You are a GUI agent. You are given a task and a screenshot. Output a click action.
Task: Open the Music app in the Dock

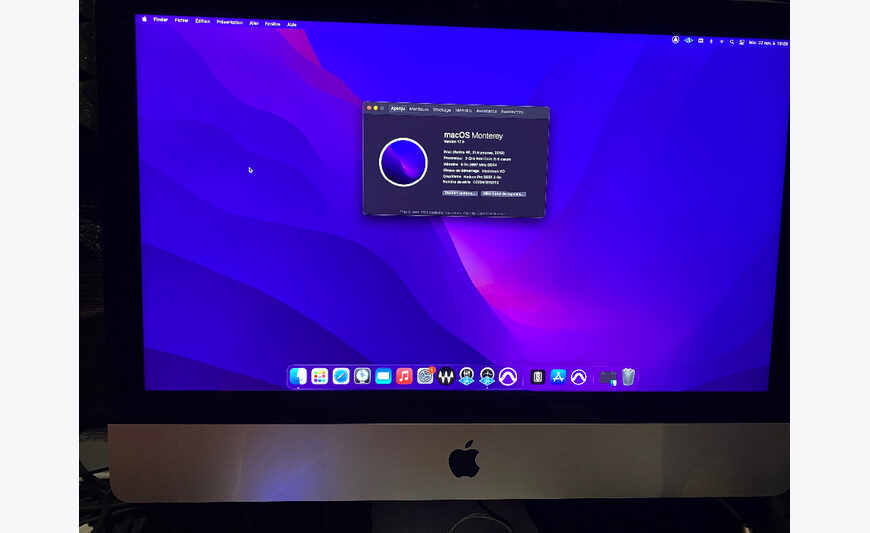click(404, 376)
